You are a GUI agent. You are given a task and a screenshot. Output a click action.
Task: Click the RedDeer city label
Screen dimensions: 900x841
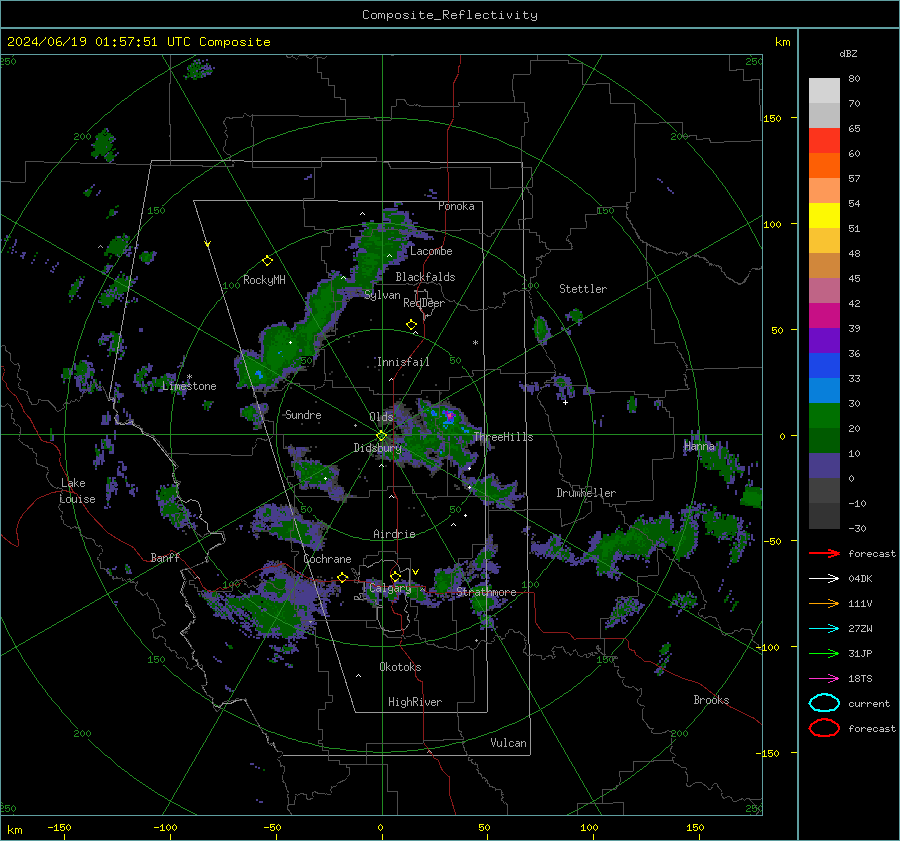(424, 303)
